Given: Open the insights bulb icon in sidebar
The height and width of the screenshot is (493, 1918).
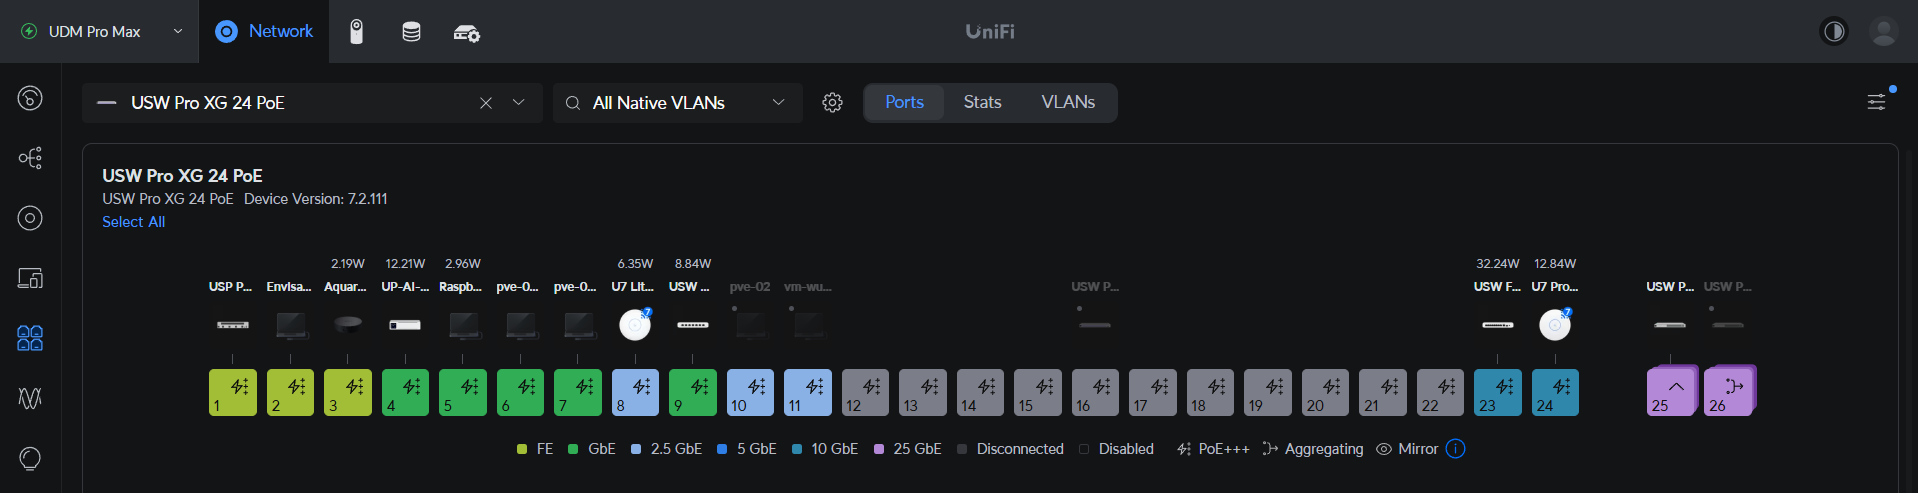Looking at the screenshot, I should pos(30,458).
